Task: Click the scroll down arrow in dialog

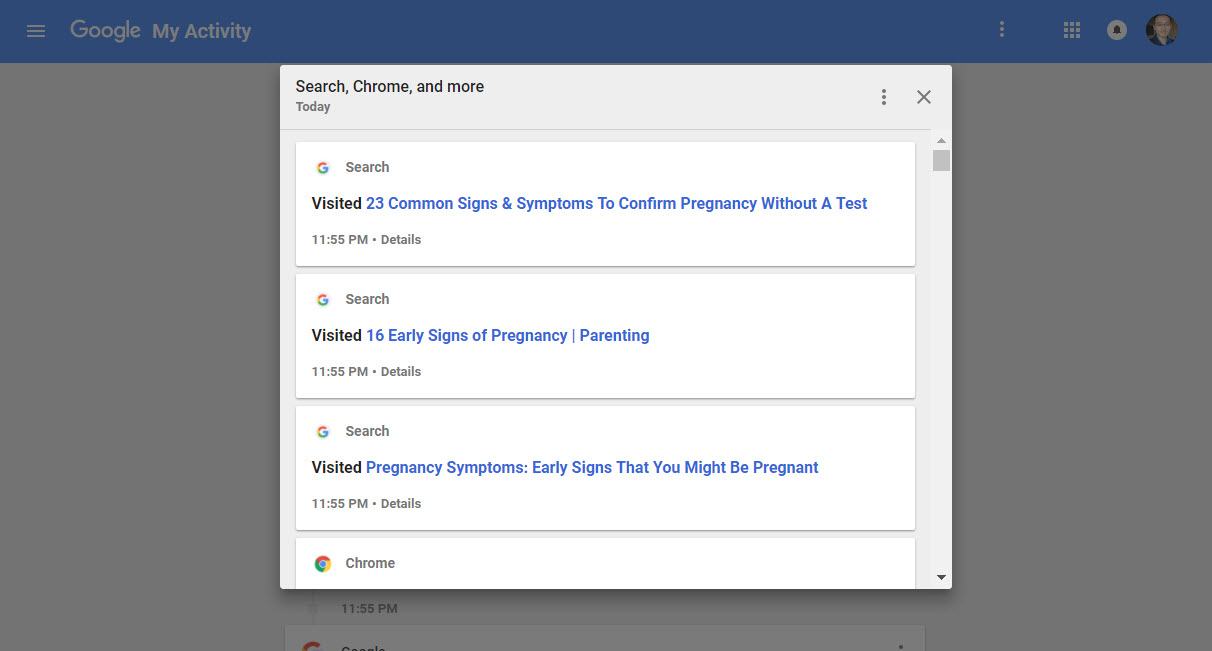Action: [941, 577]
